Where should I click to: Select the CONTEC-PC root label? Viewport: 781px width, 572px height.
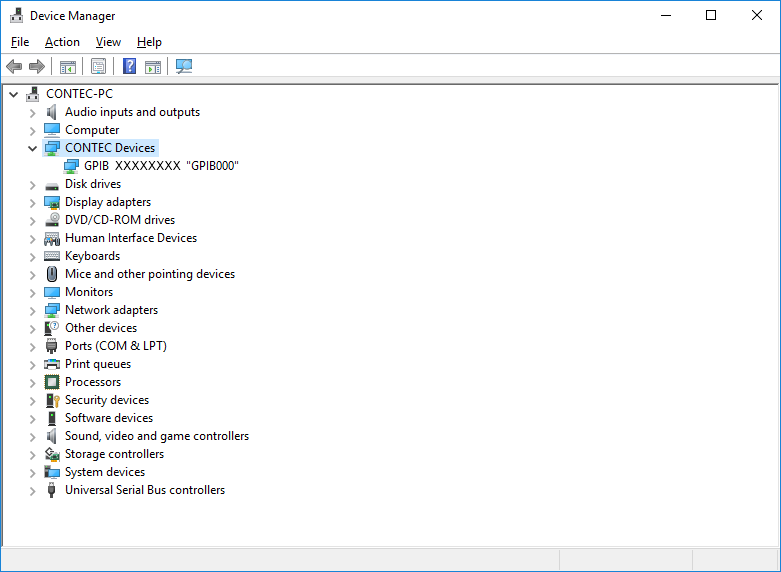[x=80, y=94]
